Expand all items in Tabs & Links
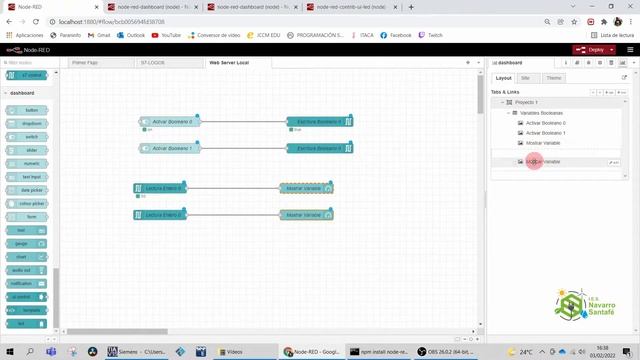The height and width of the screenshot is (360, 640). [x=600, y=93]
